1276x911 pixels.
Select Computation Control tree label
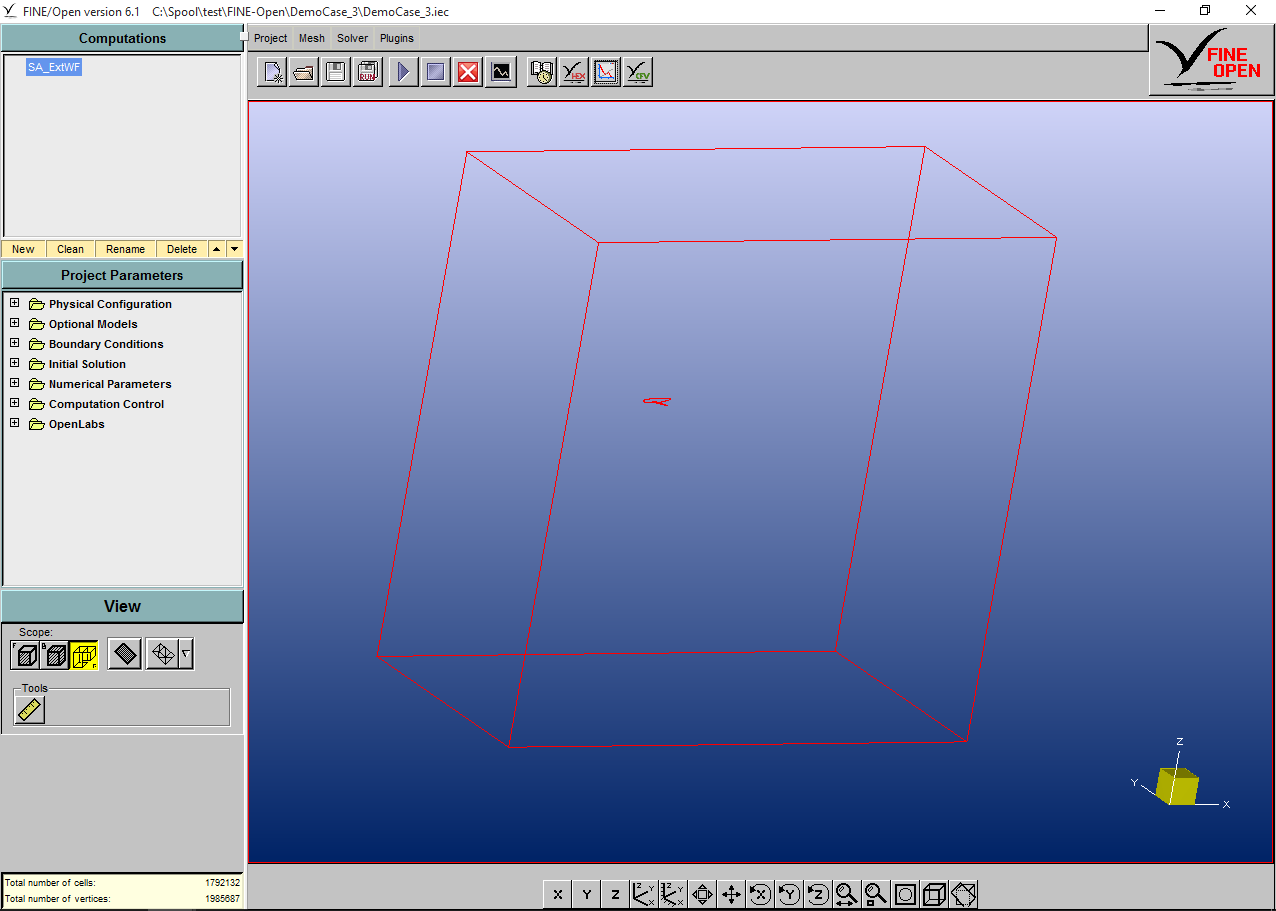click(106, 404)
